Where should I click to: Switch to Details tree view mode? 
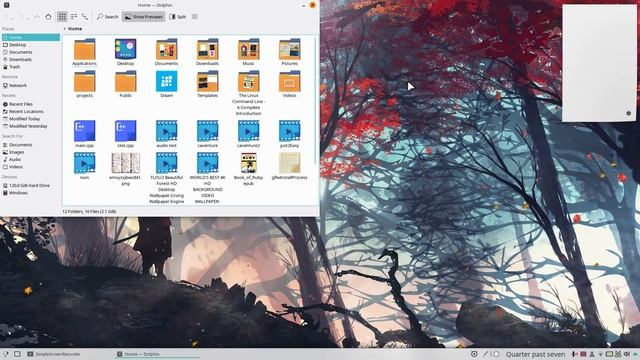tap(85, 17)
